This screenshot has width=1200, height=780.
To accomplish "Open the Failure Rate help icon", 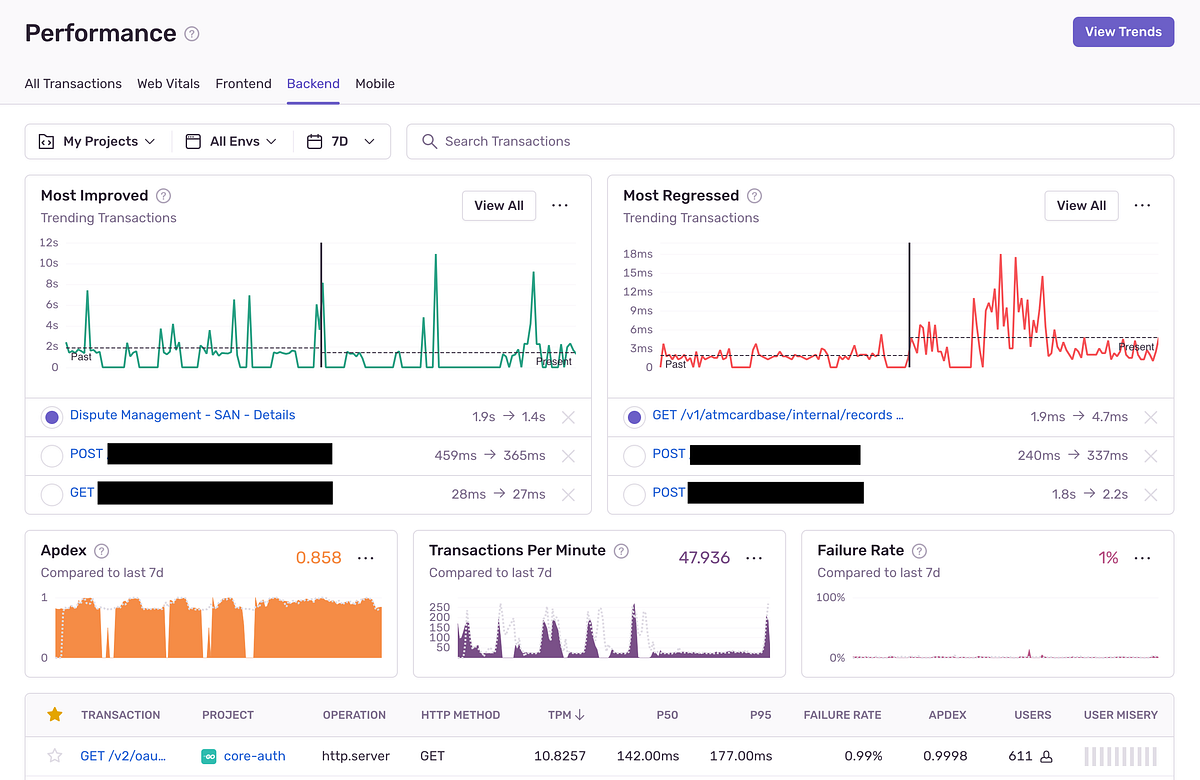I will pyautogui.click(x=919, y=550).
